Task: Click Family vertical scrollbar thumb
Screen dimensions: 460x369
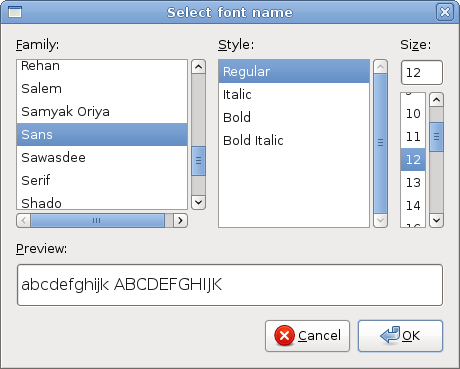Action: click(x=198, y=161)
